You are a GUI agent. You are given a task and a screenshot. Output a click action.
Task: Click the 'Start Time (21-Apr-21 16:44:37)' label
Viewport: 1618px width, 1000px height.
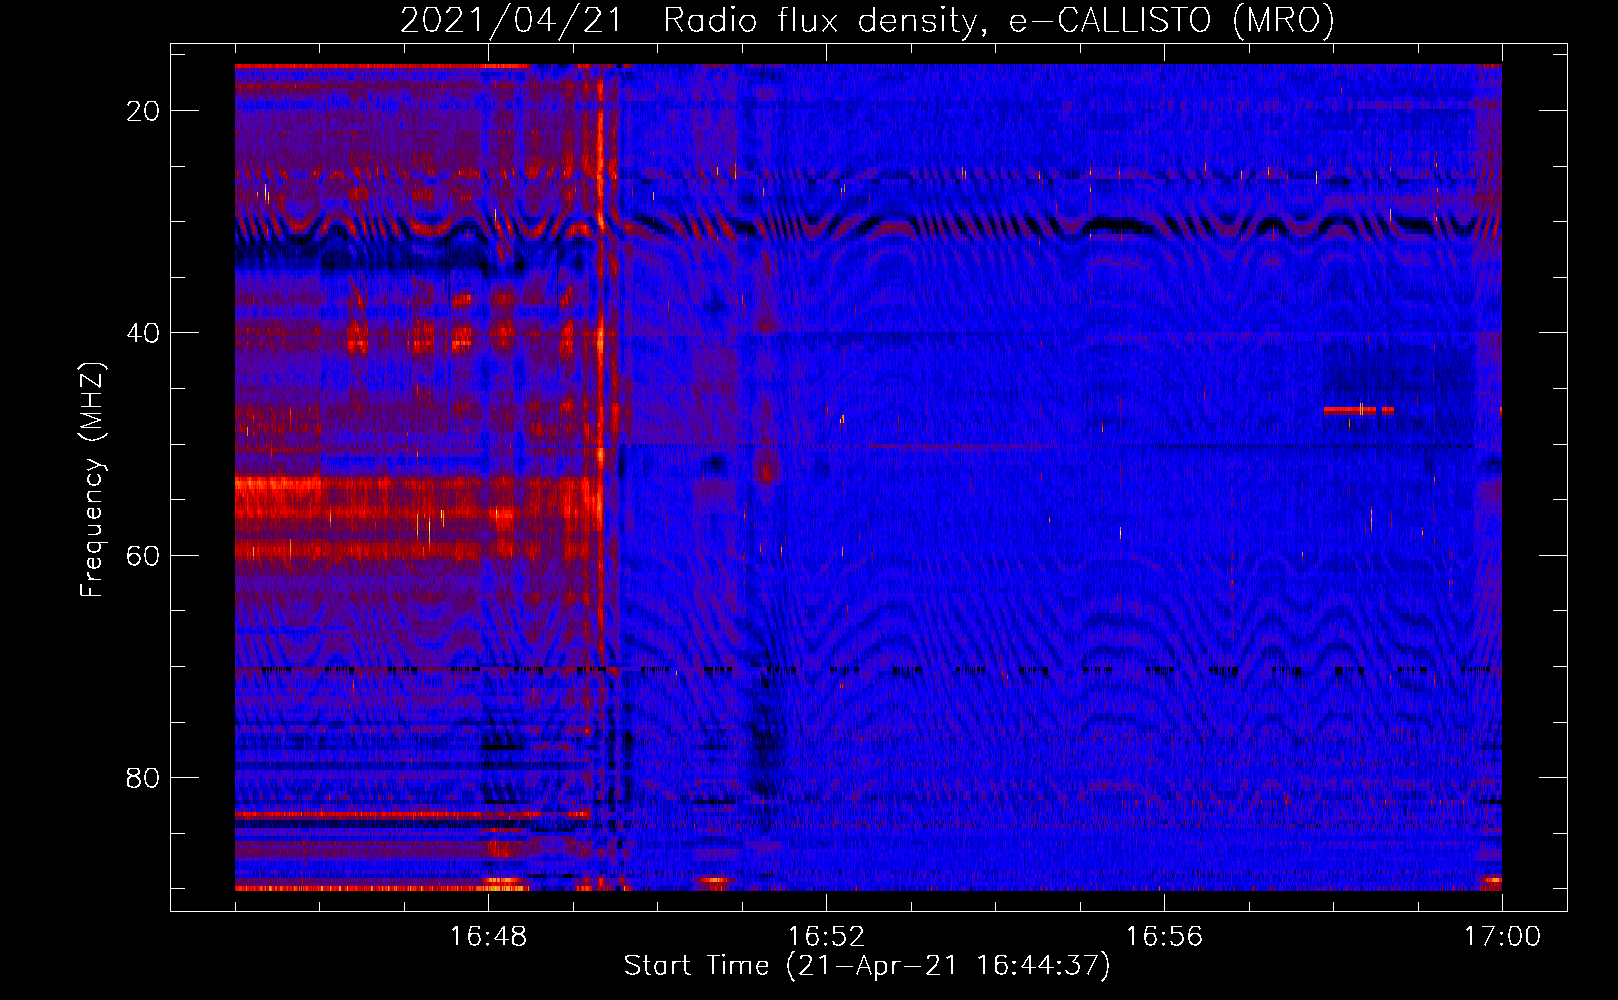(x=867, y=966)
